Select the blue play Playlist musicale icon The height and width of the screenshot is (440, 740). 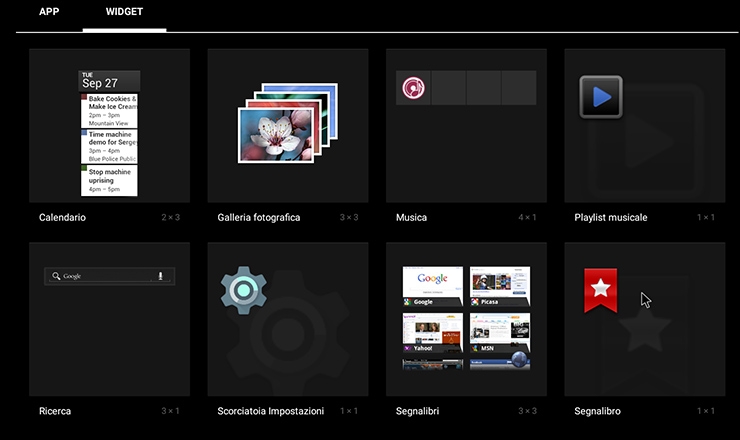(x=601, y=97)
